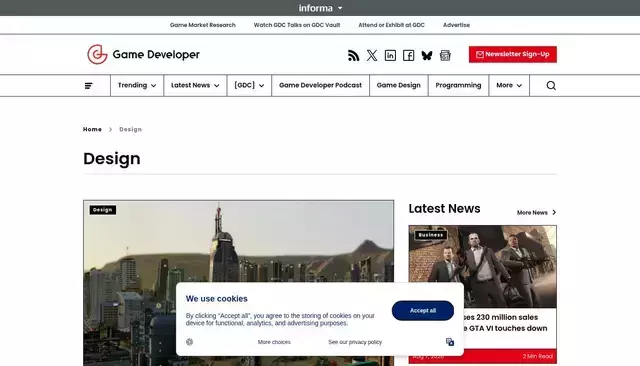This screenshot has width=640, height=366.
Task: Open the LinkedIn social icon
Action: [390, 55]
